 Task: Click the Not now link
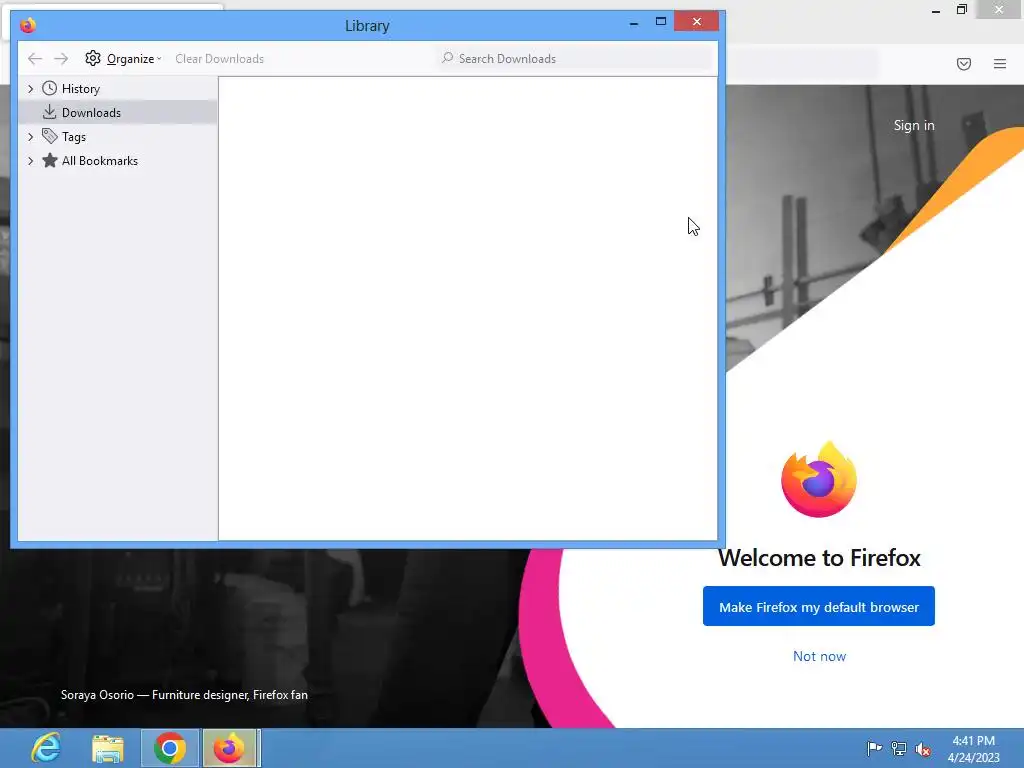click(819, 656)
